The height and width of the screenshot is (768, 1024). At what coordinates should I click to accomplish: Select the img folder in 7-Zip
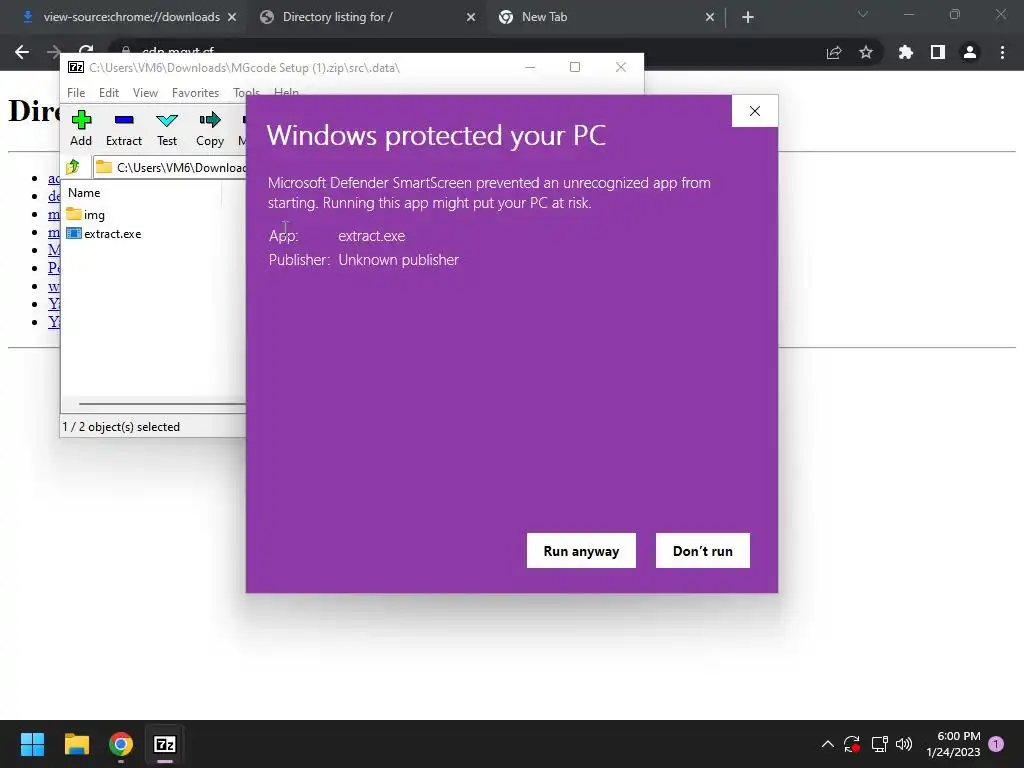86,214
